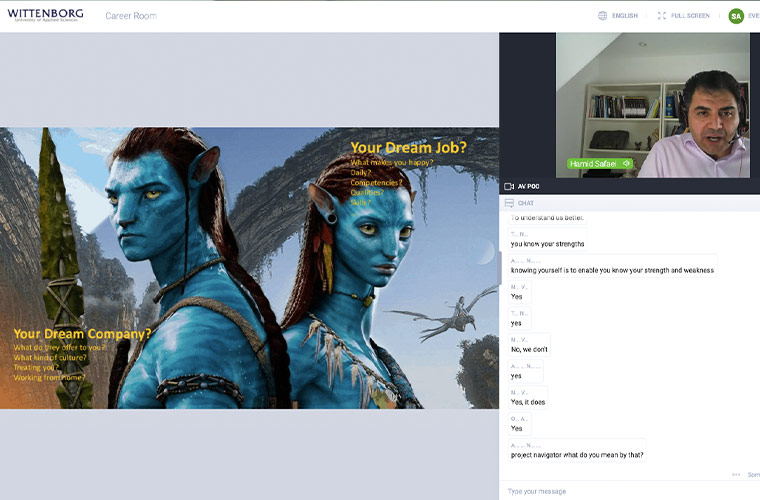Focus the 'Type your message' input field
760x500 pixels.
pyautogui.click(x=629, y=491)
